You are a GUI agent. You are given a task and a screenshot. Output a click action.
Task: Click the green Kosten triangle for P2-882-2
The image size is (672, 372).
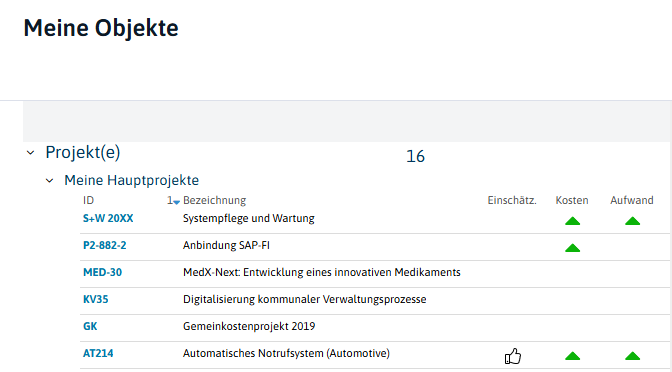572,248
